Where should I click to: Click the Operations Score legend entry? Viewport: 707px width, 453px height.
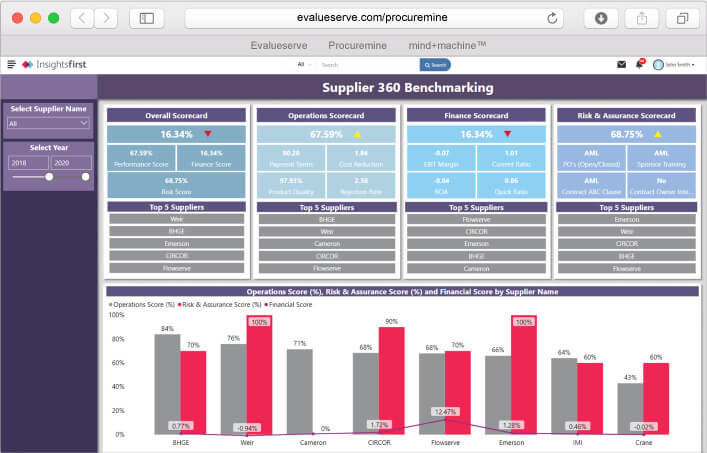pos(142,305)
